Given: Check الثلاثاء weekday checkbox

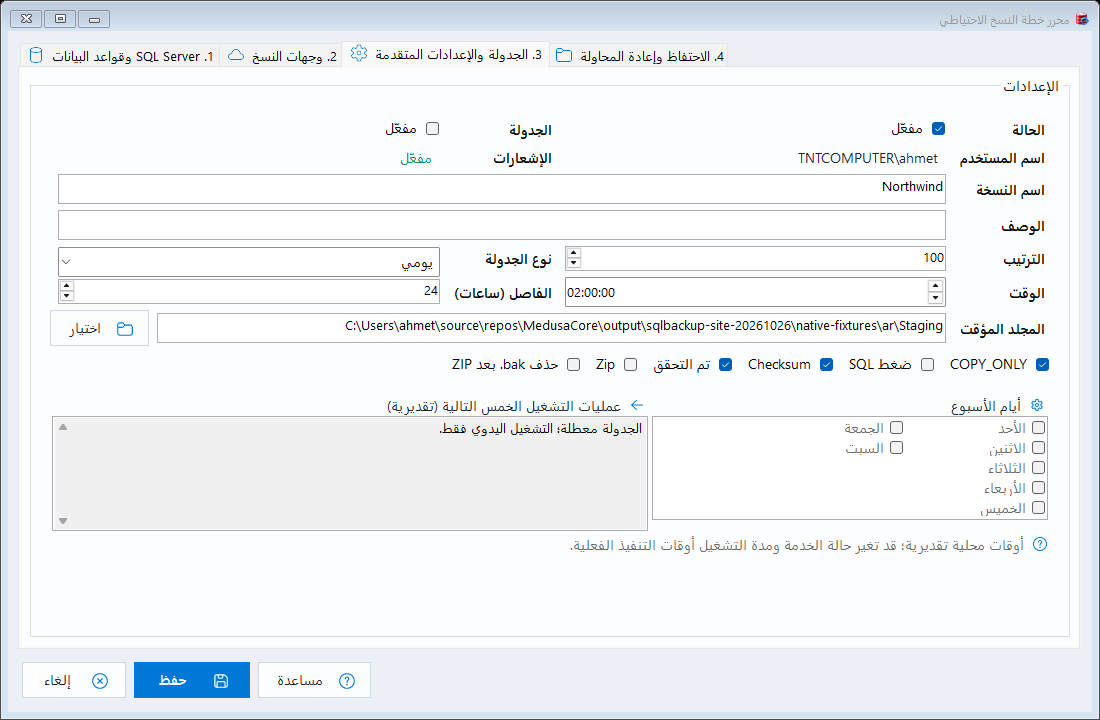Looking at the screenshot, I should tap(1038, 467).
